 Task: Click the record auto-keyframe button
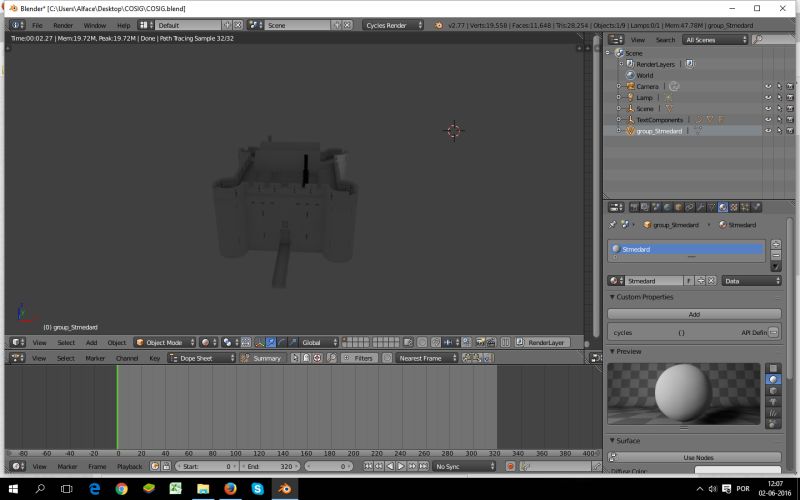click(x=510, y=466)
